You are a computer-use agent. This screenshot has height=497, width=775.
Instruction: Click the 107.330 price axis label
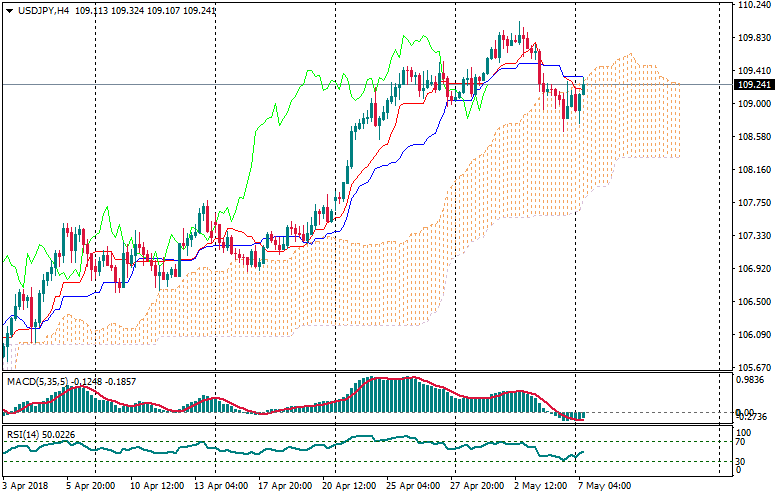pos(749,236)
